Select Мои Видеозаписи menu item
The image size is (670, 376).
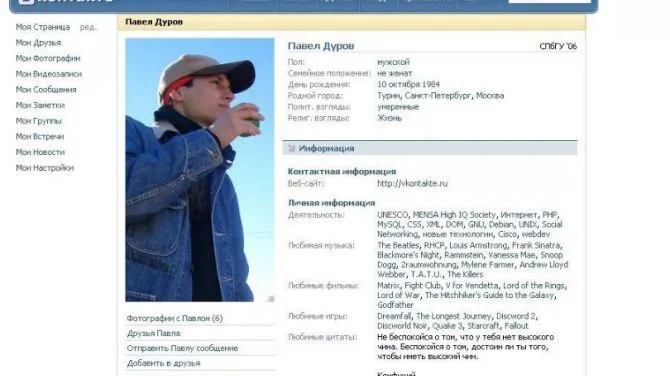(x=49, y=74)
